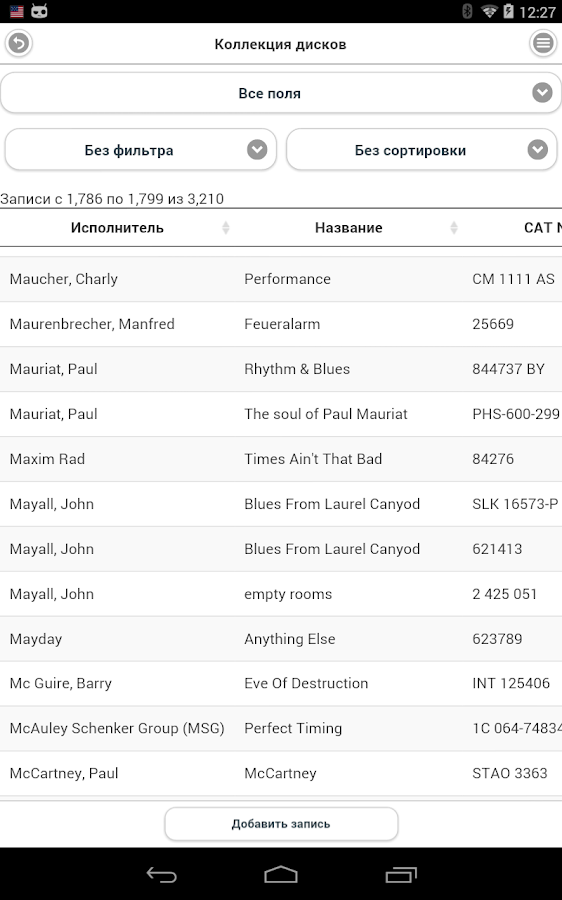The image size is (562, 900).
Task: Select the McCartney, Paul record row
Action: click(x=281, y=773)
